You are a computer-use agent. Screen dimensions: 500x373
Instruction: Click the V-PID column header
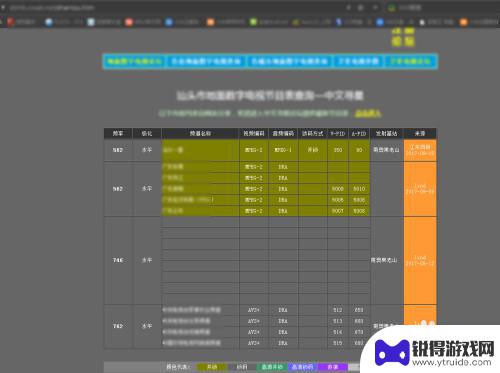coord(338,133)
